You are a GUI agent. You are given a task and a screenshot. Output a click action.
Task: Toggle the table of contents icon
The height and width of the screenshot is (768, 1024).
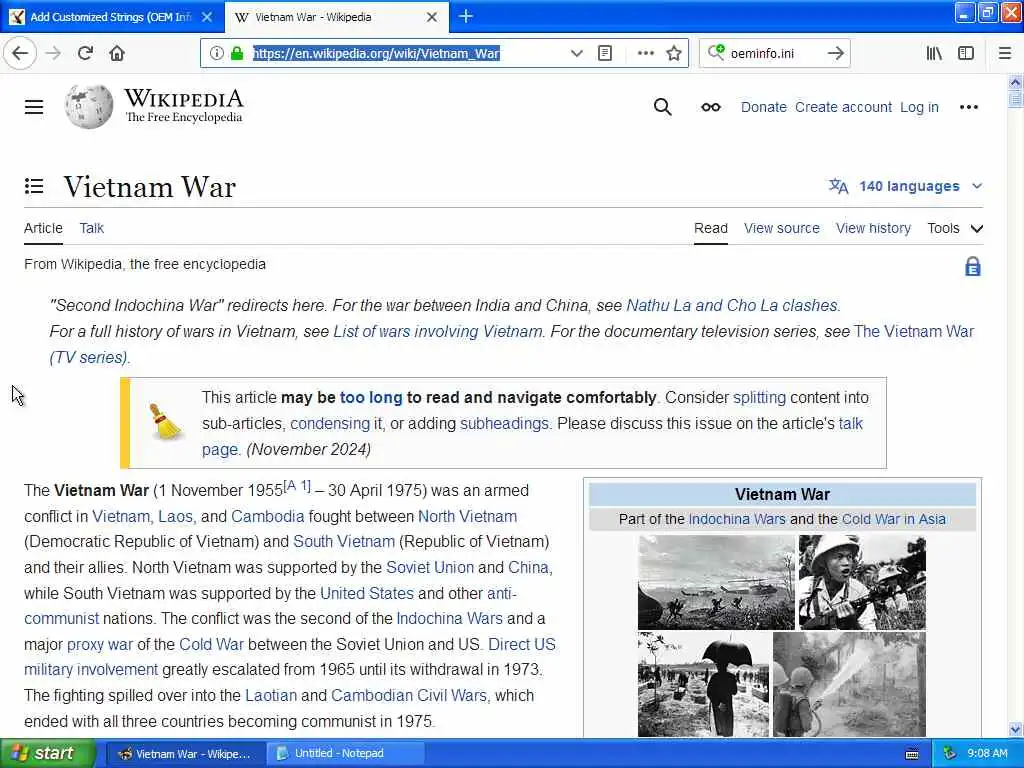point(34,186)
